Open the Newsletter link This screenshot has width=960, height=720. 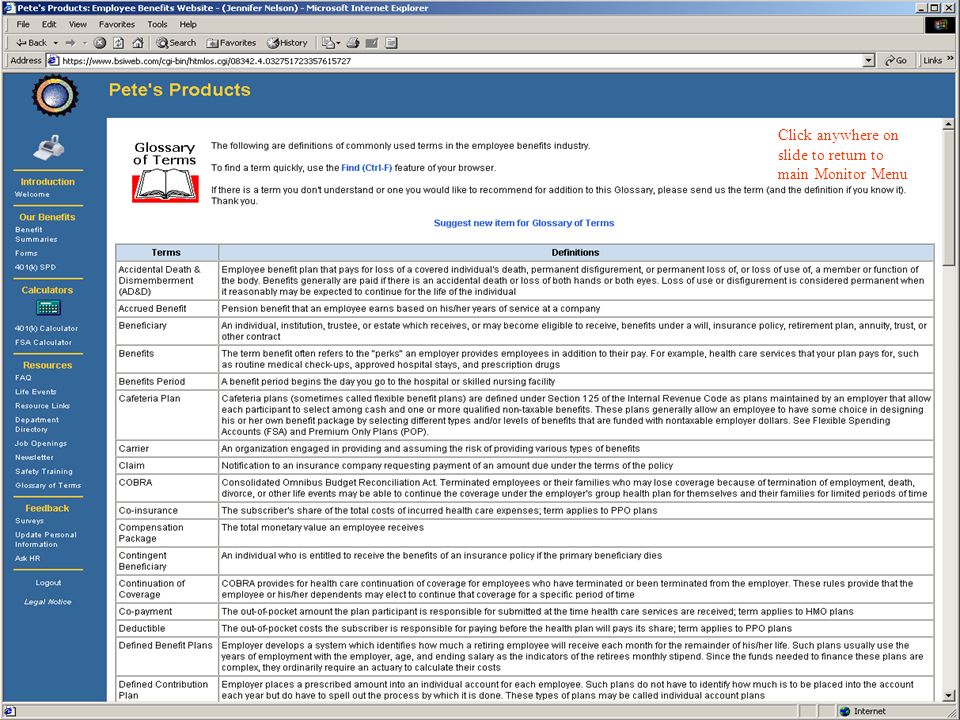click(34, 457)
